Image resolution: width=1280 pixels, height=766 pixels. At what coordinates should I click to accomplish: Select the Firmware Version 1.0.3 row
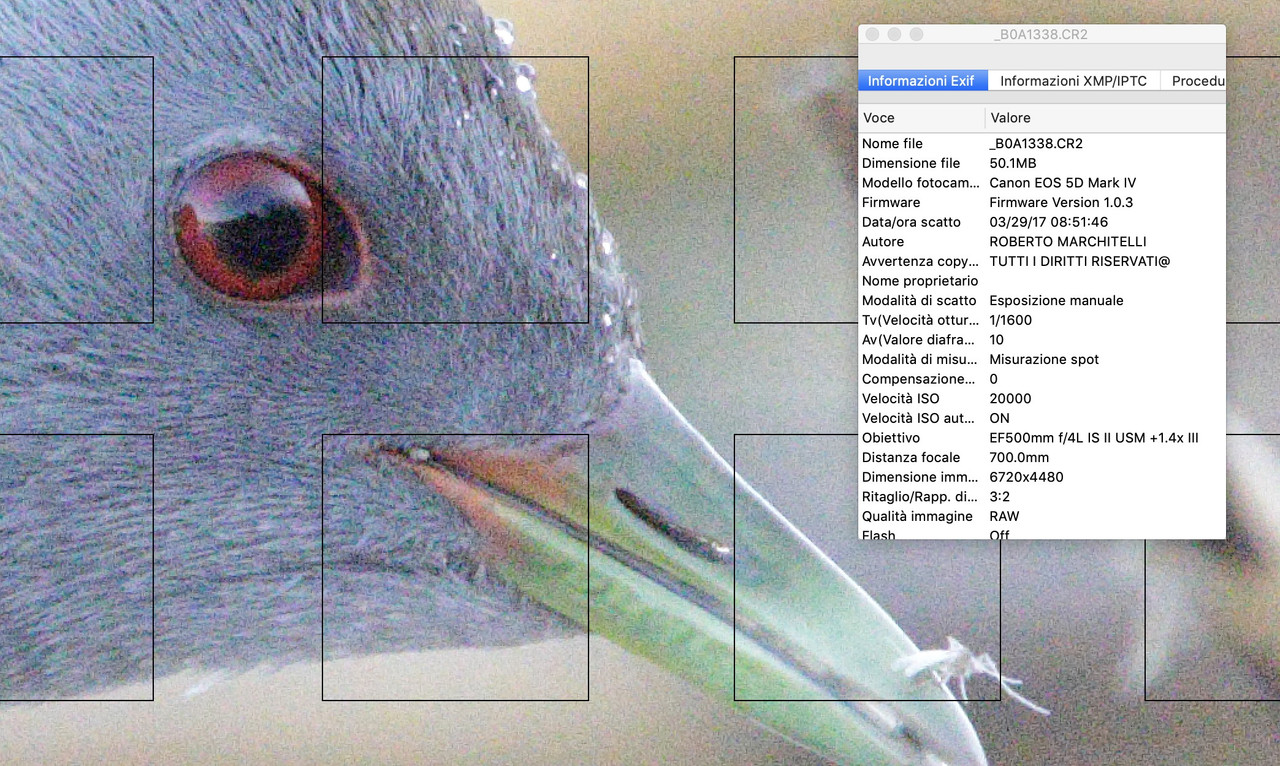click(1042, 202)
